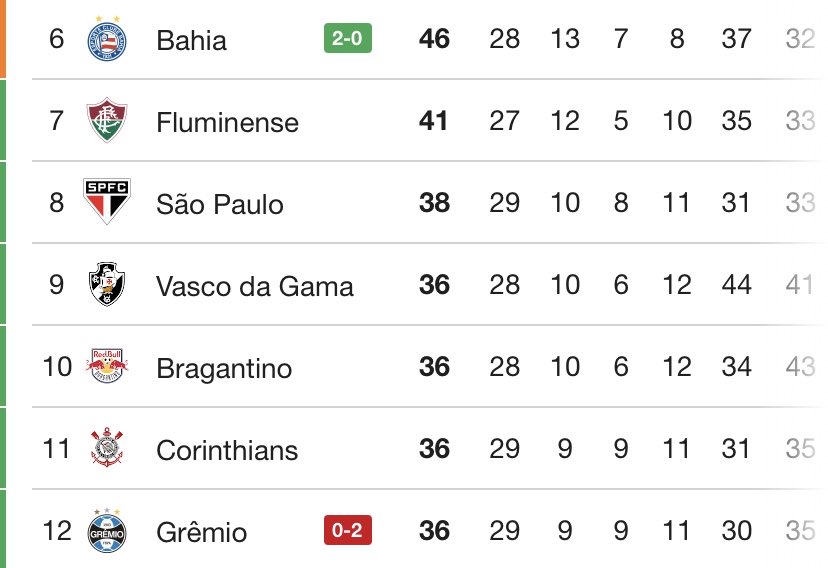Select the Bragantino team name

224,368
